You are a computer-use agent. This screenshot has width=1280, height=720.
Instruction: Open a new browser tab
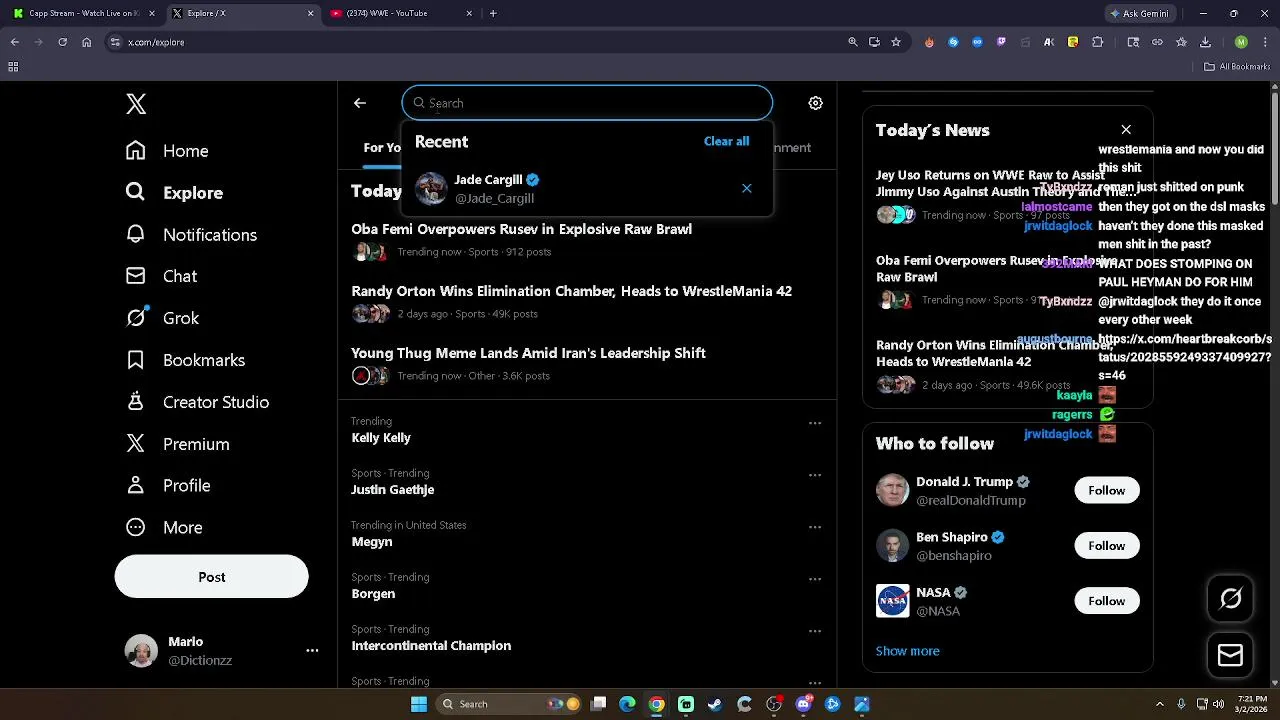click(493, 13)
